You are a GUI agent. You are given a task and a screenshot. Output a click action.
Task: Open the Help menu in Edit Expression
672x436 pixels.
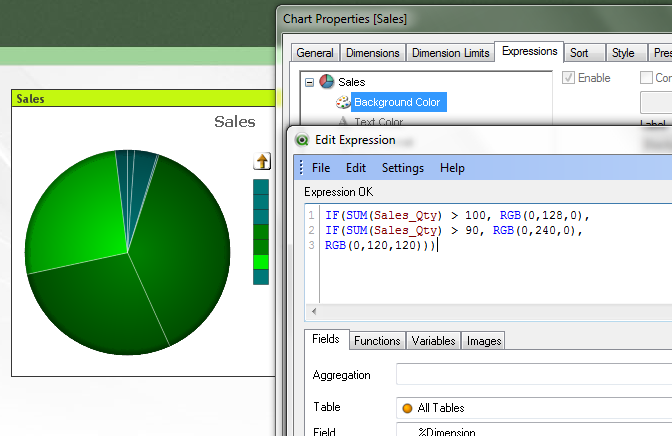pos(452,168)
